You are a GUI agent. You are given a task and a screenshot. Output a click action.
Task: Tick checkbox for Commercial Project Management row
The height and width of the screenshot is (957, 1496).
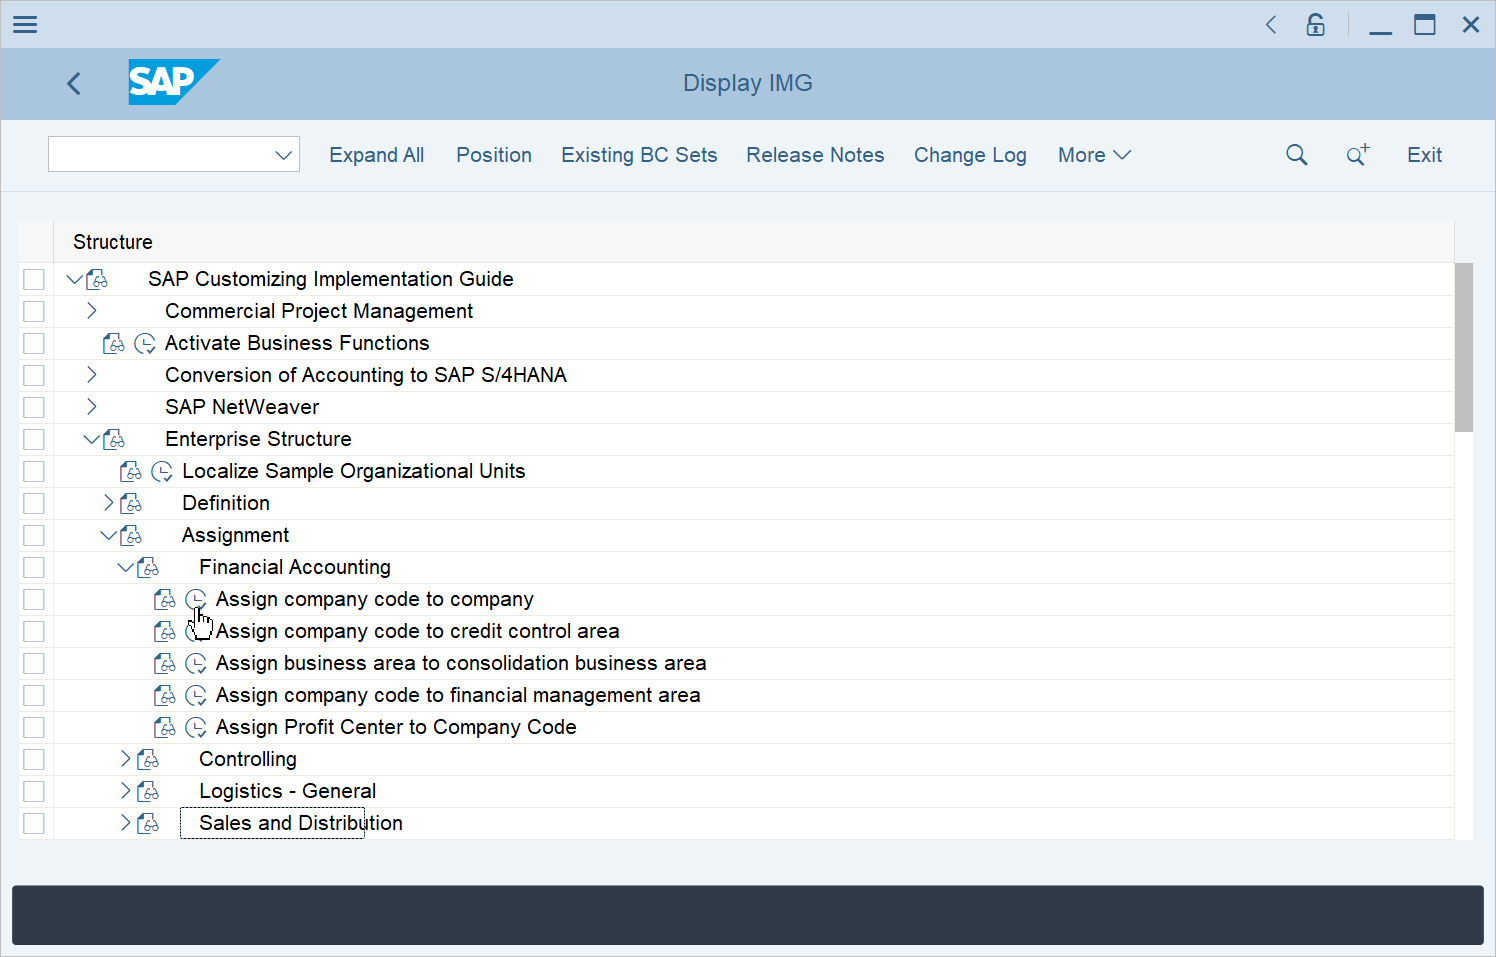tap(34, 311)
